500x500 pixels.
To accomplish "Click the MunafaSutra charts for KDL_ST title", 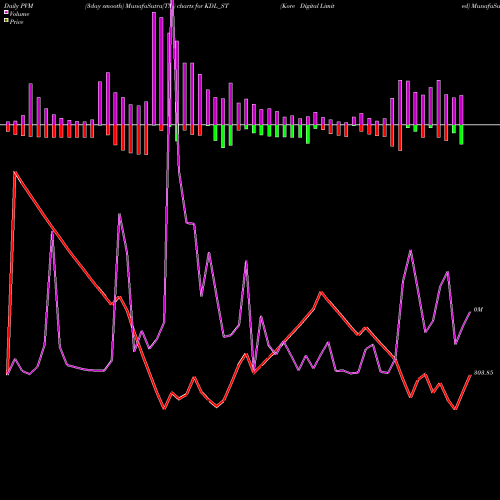I will 157,6.
